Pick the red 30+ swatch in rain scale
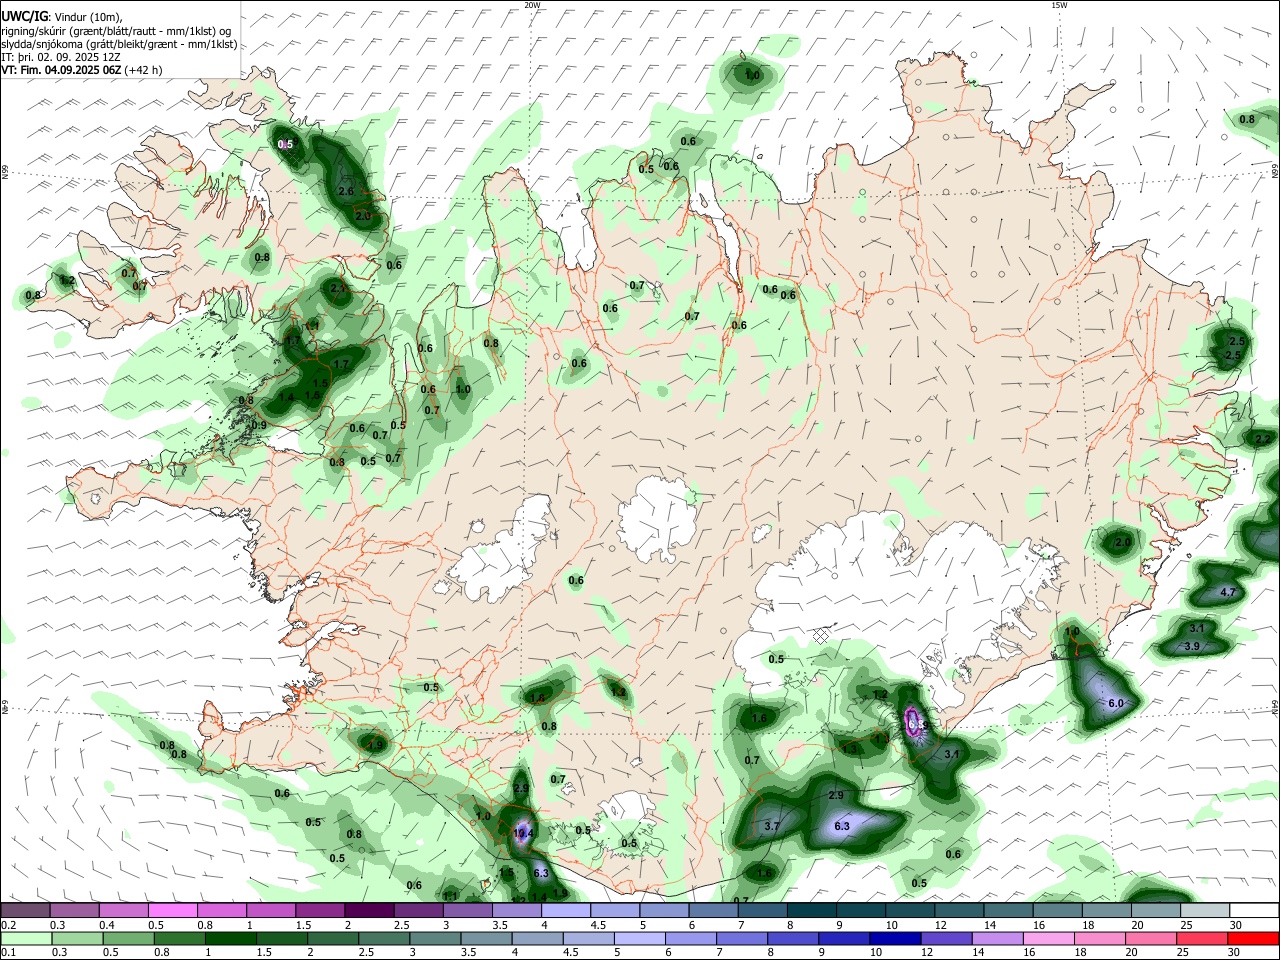This screenshot has height=960, width=1280. tap(1252, 938)
